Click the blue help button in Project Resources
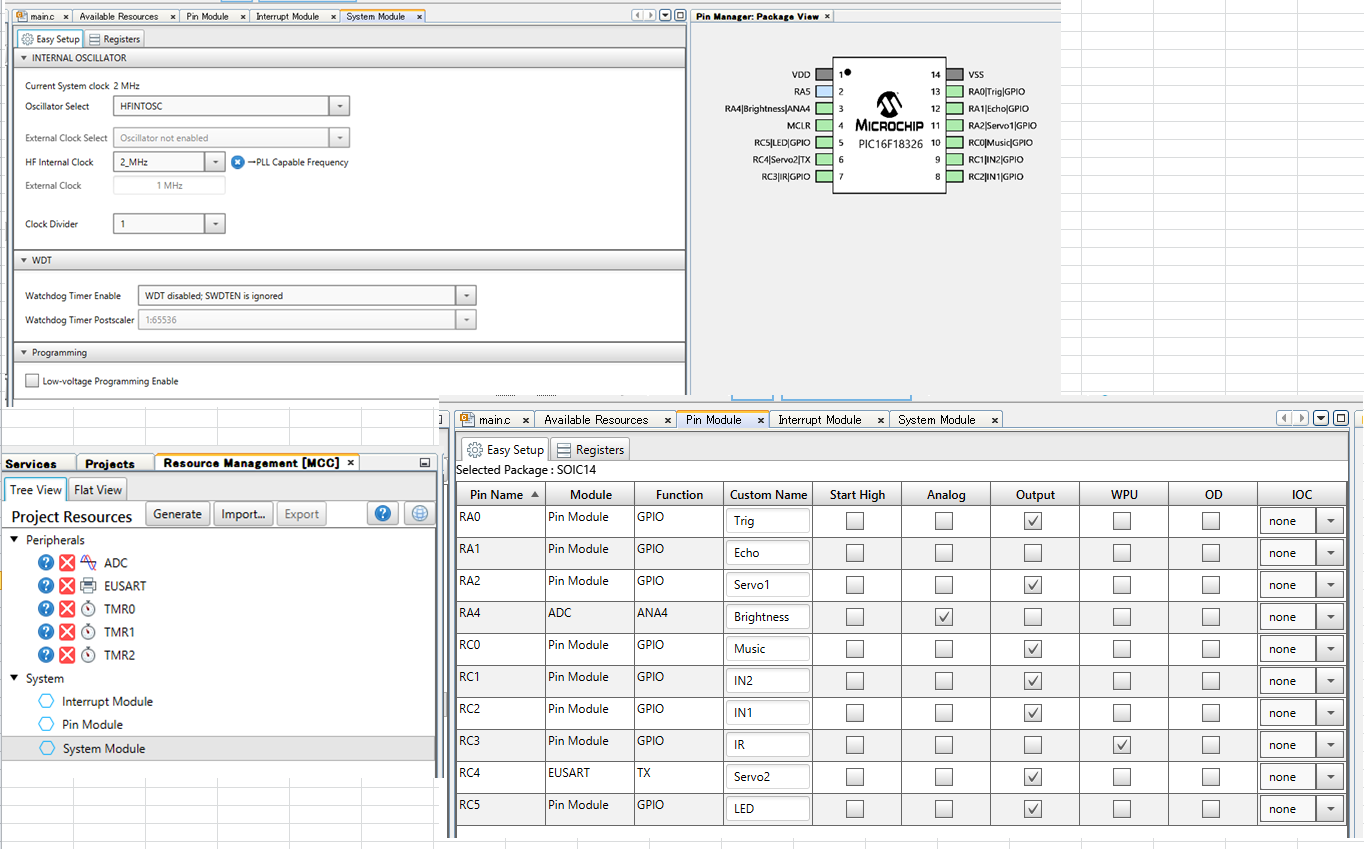 click(x=382, y=514)
